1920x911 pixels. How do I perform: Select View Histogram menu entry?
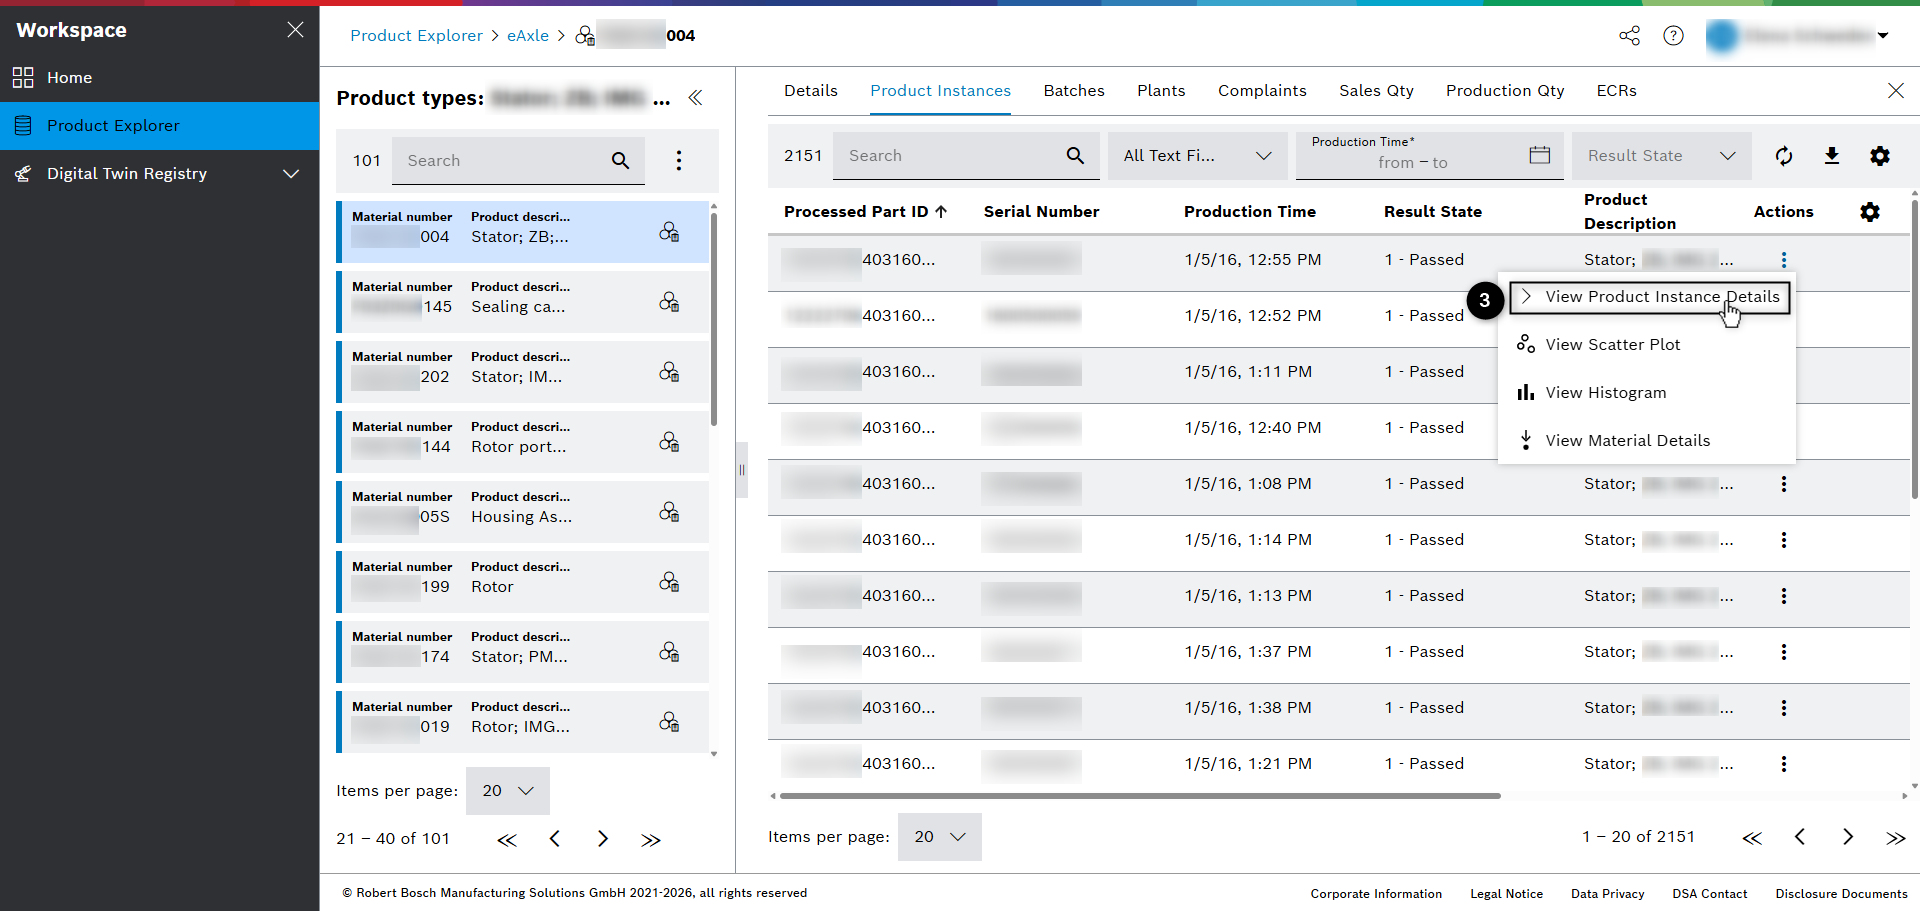[1647, 393]
